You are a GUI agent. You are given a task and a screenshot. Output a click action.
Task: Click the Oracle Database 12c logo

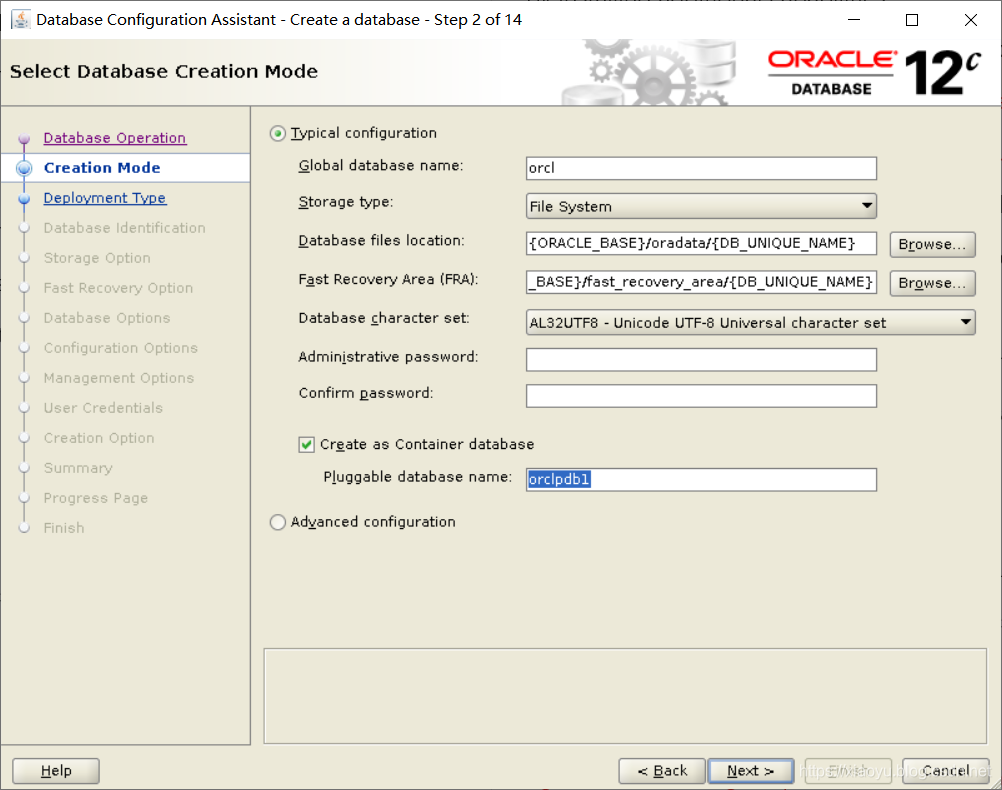[874, 73]
